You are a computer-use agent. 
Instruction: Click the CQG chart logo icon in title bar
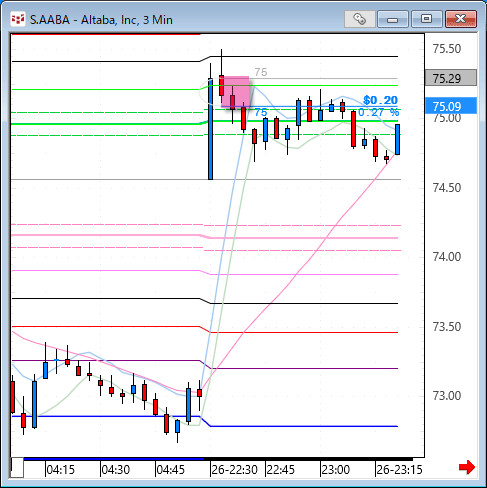[x=17, y=19]
